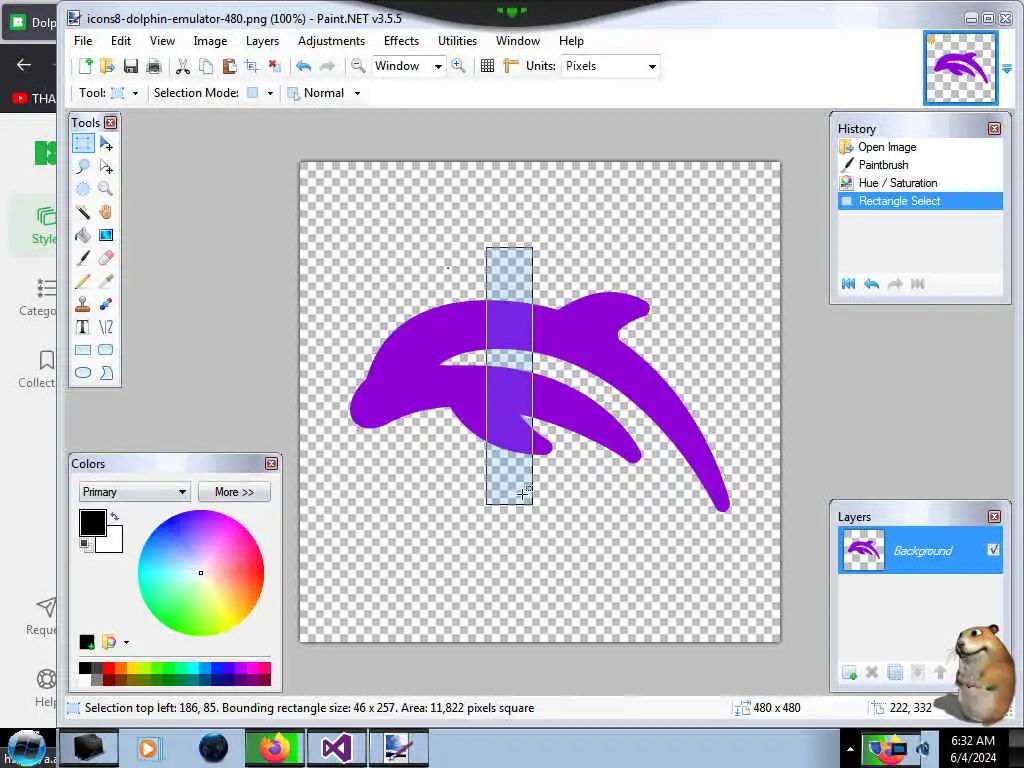Image resolution: width=1024 pixels, height=768 pixels.
Task: Click the New image toolbar icon
Action: pyautogui.click(x=86, y=66)
